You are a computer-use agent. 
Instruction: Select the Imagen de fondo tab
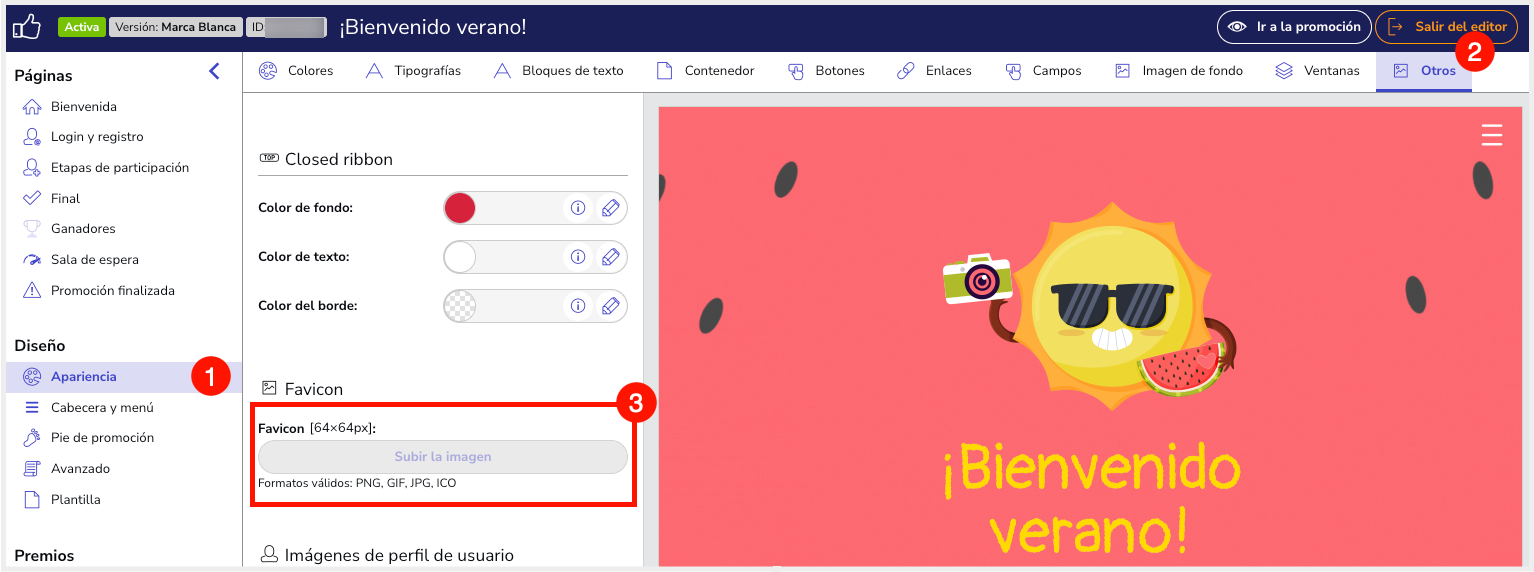(x=1179, y=71)
